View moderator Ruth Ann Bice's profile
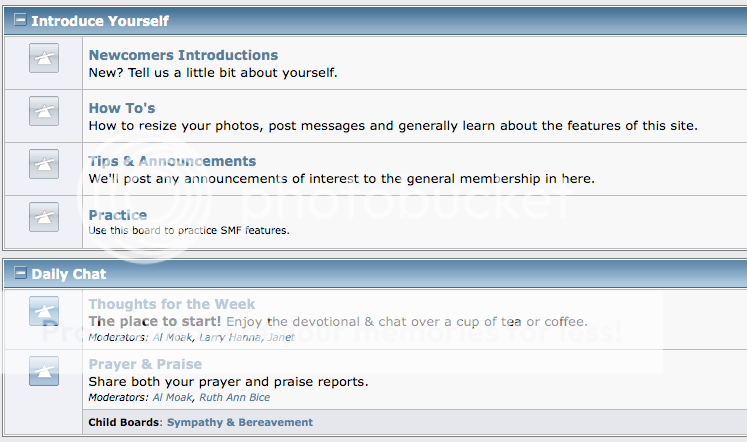This screenshot has height=442, width=747. 234,397
